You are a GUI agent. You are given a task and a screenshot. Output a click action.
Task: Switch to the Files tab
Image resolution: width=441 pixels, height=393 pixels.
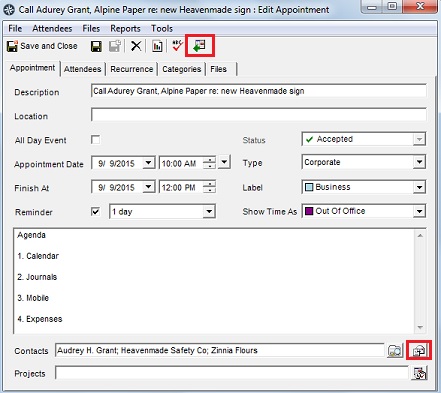click(221, 69)
